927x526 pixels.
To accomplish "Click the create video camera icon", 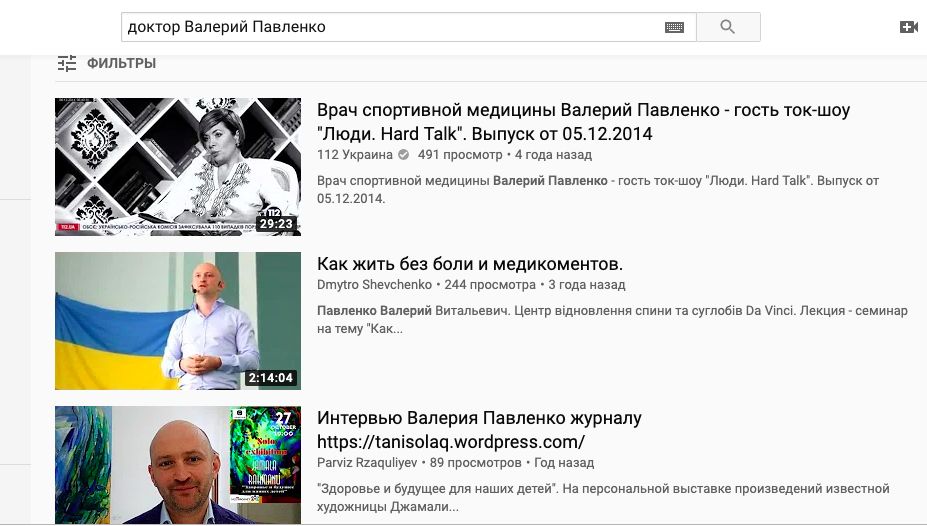I will (x=909, y=27).
